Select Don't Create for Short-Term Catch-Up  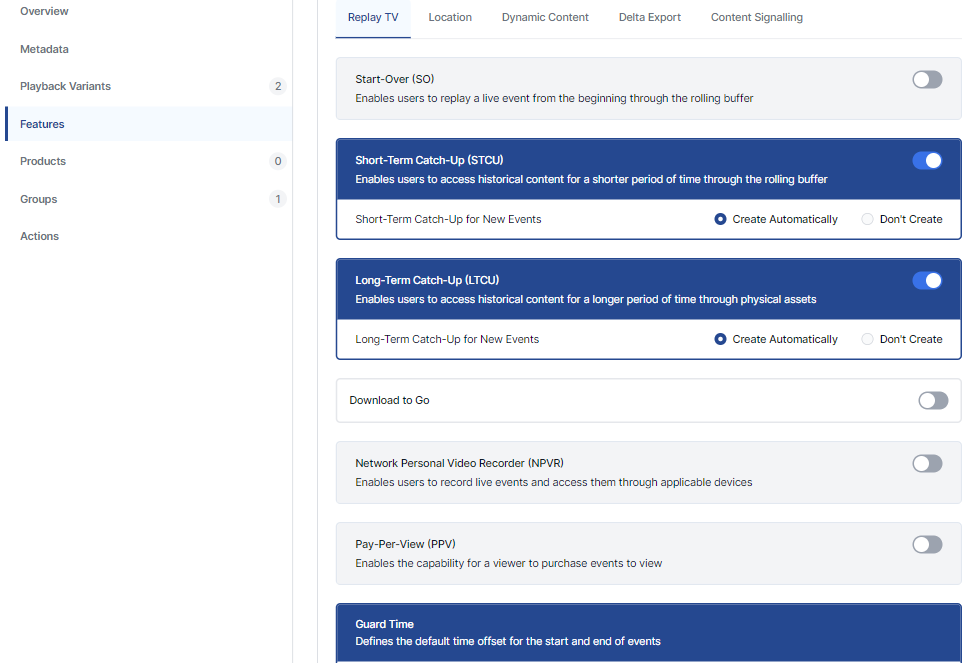tap(868, 219)
